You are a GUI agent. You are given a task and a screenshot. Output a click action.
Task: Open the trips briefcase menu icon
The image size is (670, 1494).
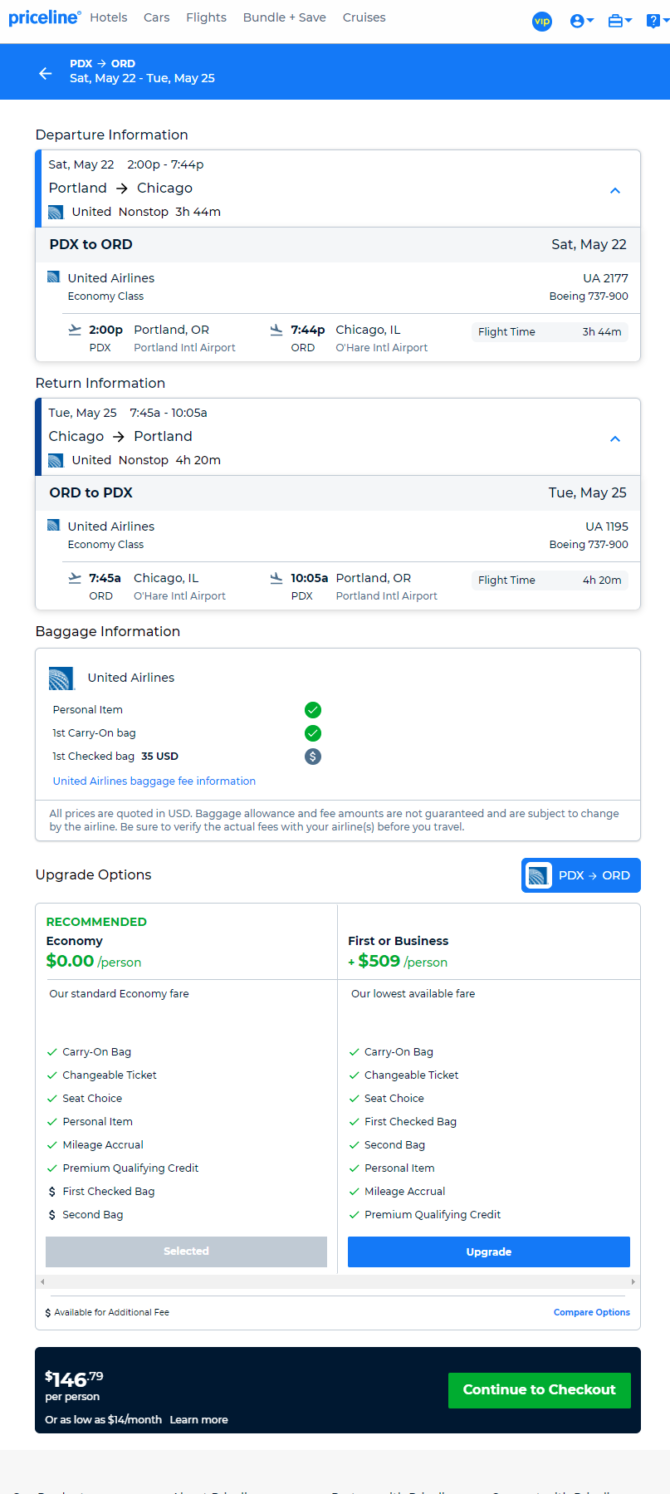coord(620,21)
